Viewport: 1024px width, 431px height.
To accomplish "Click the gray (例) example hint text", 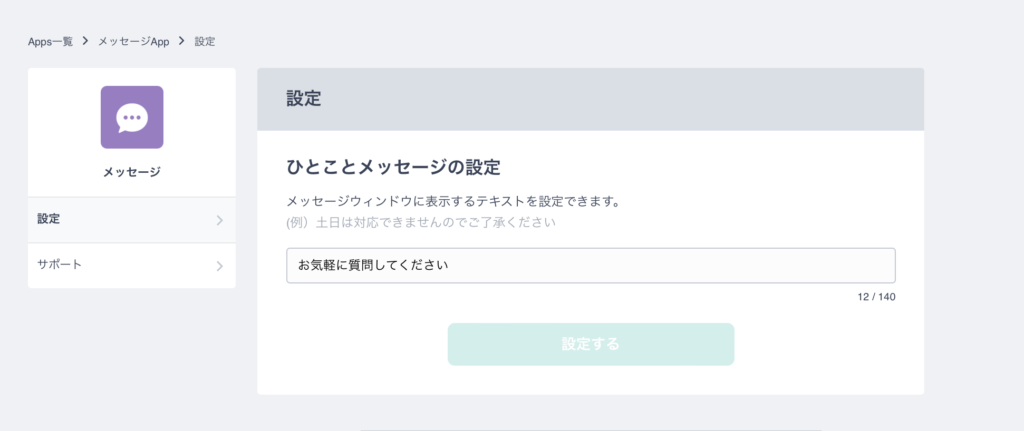I will 421,223.
